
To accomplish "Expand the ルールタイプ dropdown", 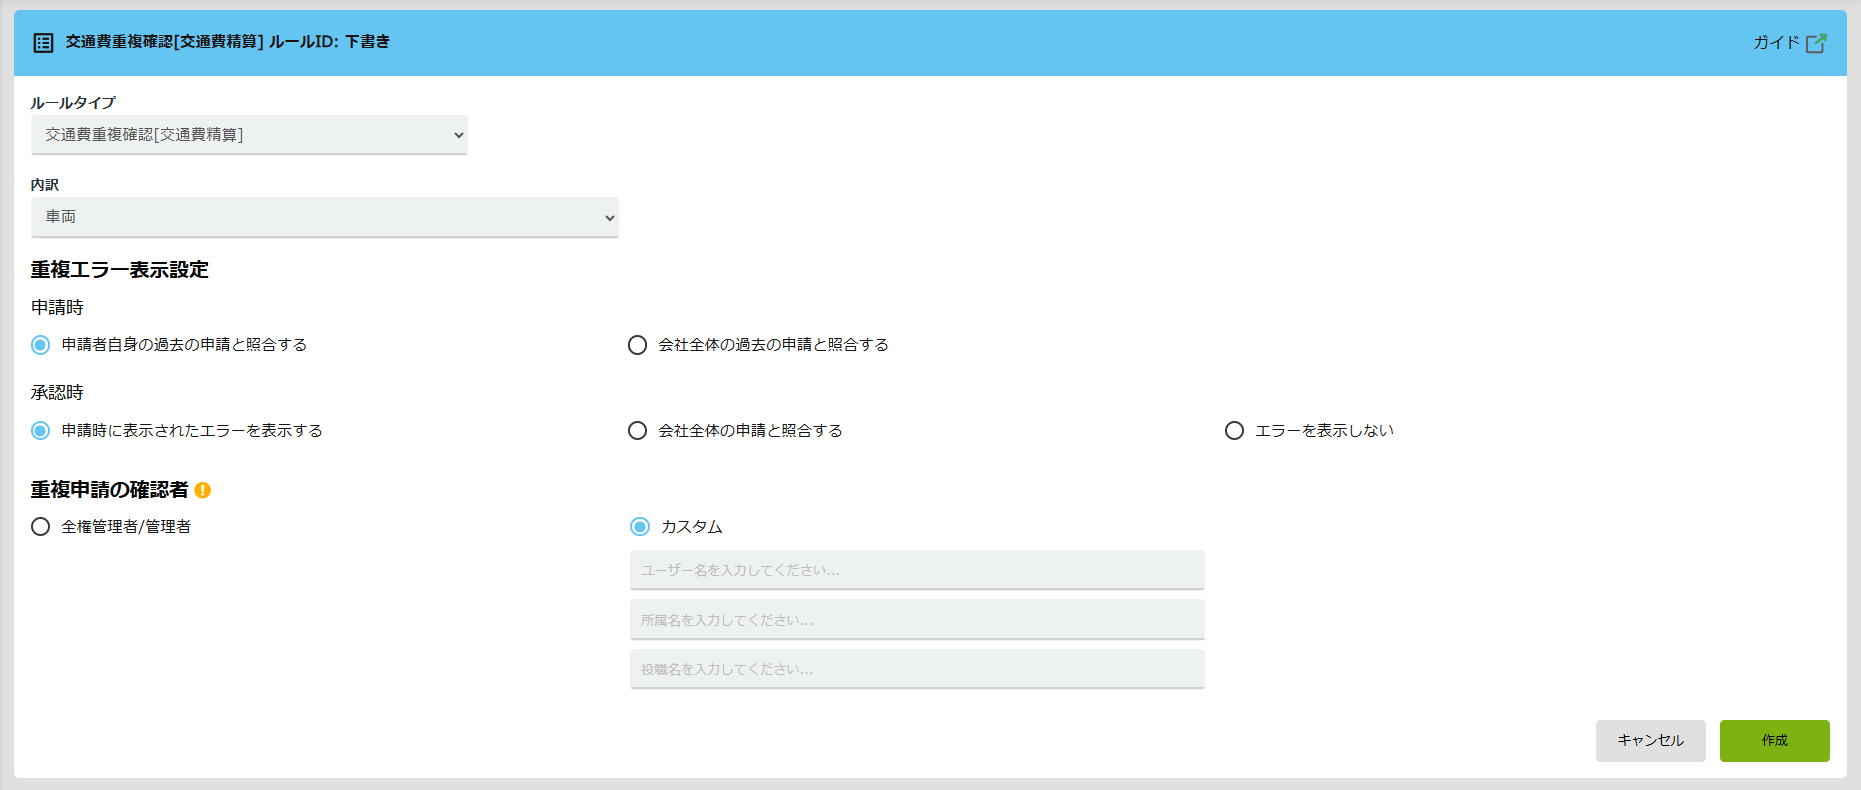I will 249,135.
